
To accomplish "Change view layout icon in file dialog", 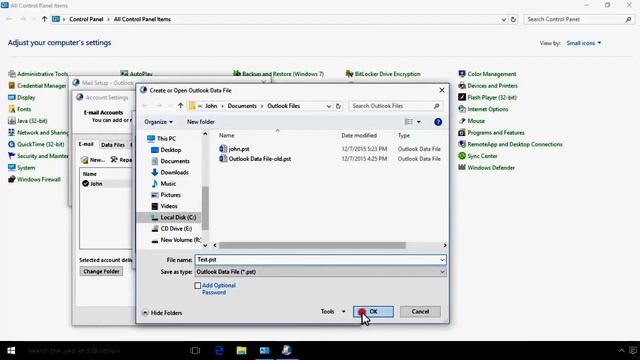I will coord(409,122).
